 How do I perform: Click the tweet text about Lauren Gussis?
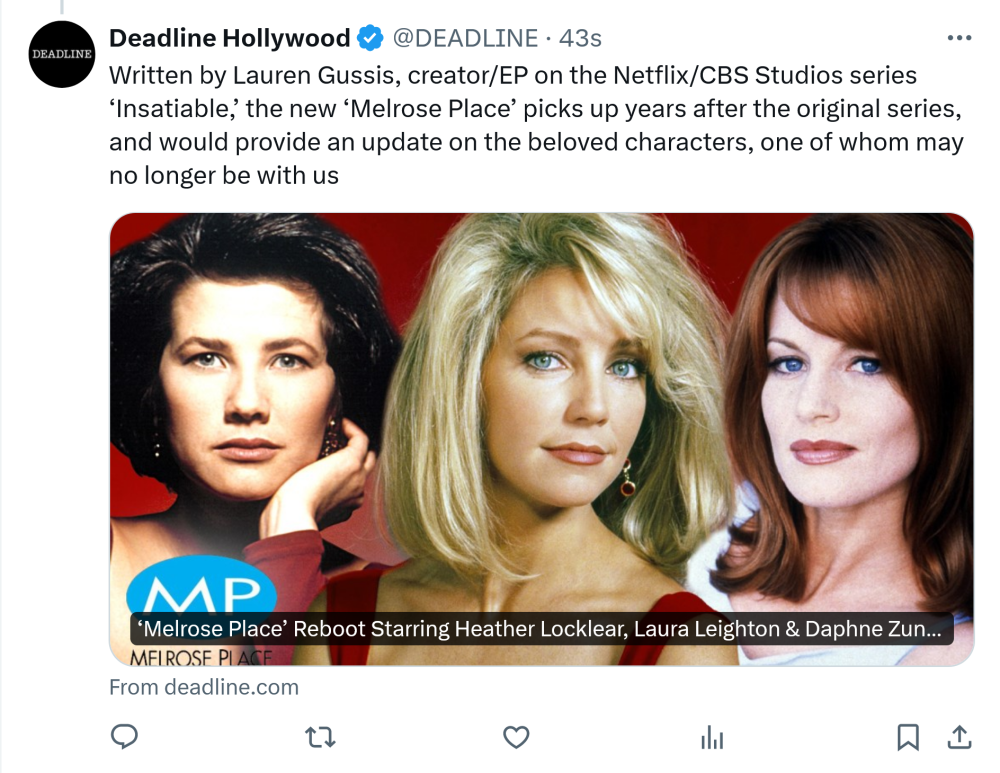pyautogui.click(x=536, y=125)
